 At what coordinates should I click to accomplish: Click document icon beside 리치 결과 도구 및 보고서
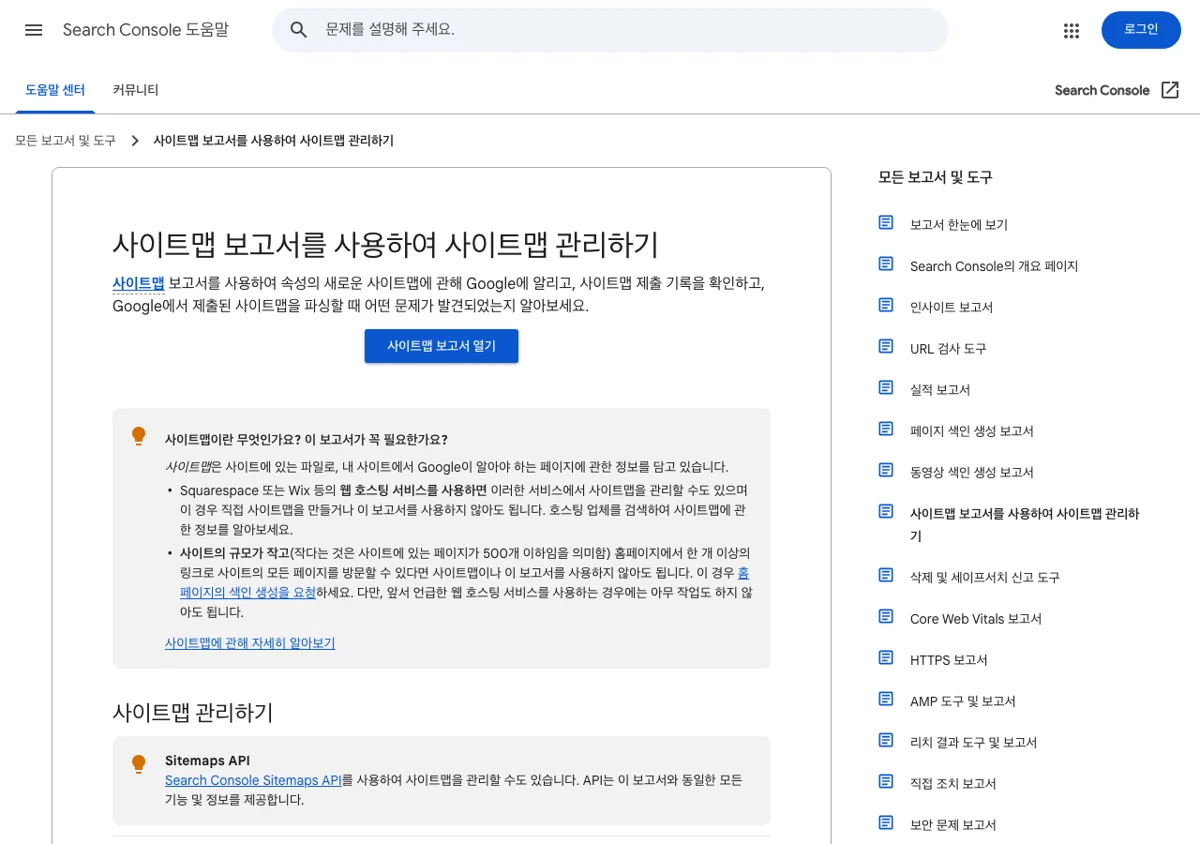(x=886, y=740)
